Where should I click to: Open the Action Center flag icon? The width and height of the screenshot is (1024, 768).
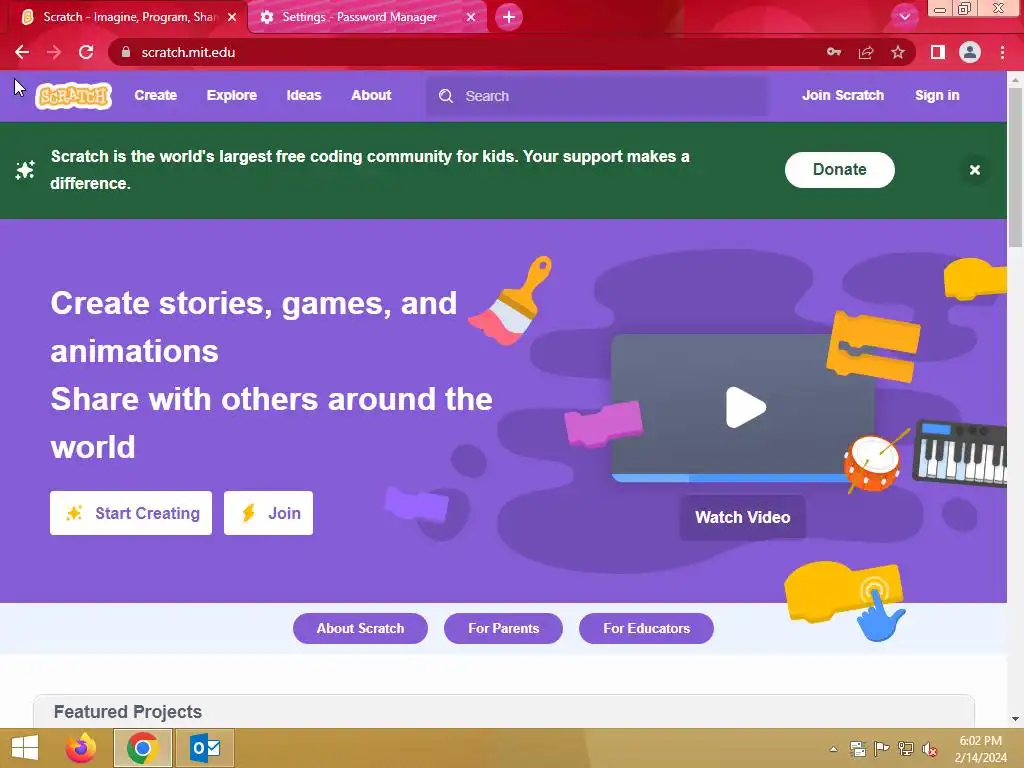[x=882, y=749]
